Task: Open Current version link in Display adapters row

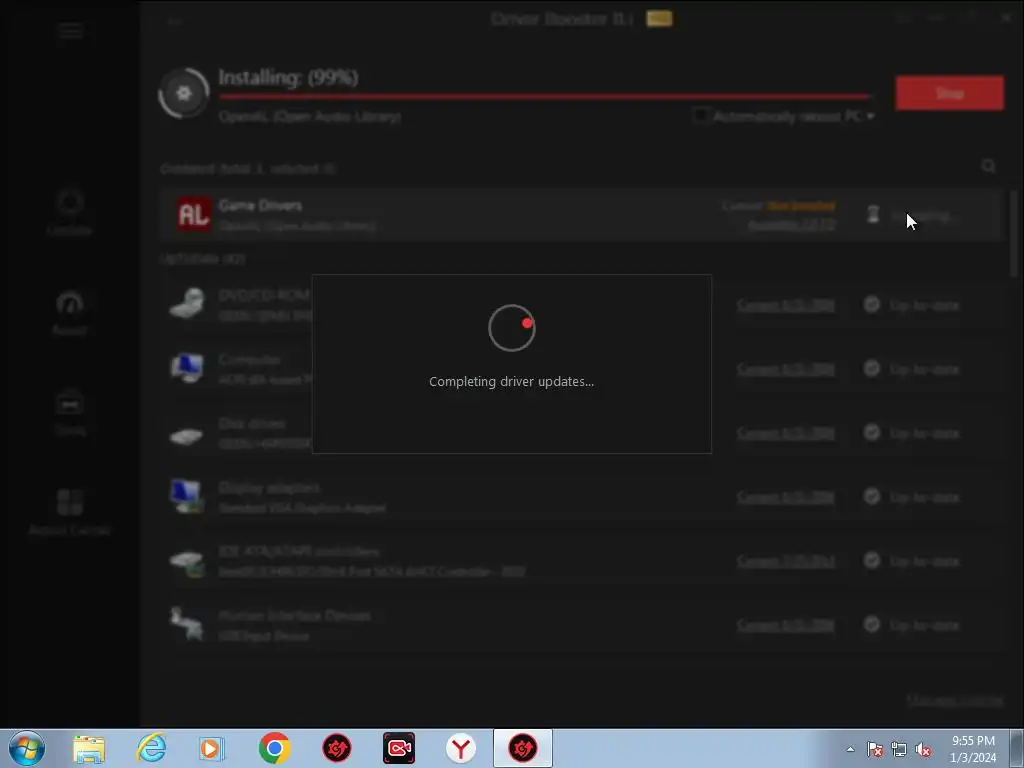Action: (786, 497)
